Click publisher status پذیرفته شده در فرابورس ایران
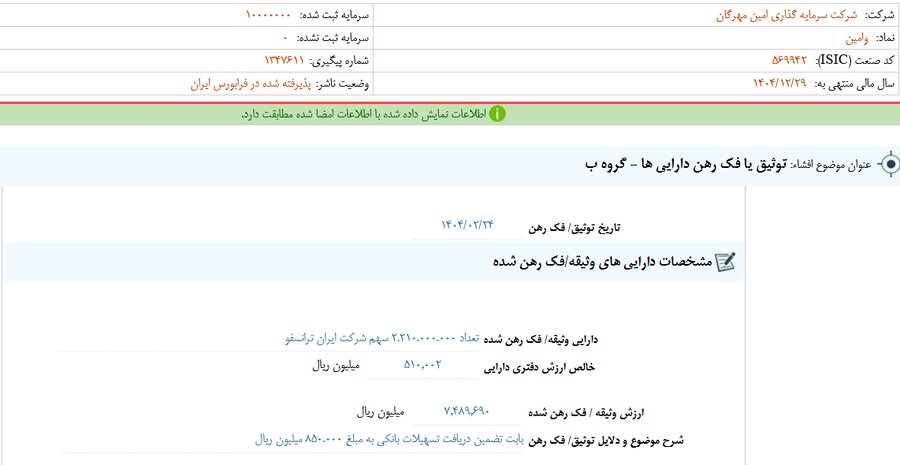The width and height of the screenshot is (900, 465). [x=250, y=84]
